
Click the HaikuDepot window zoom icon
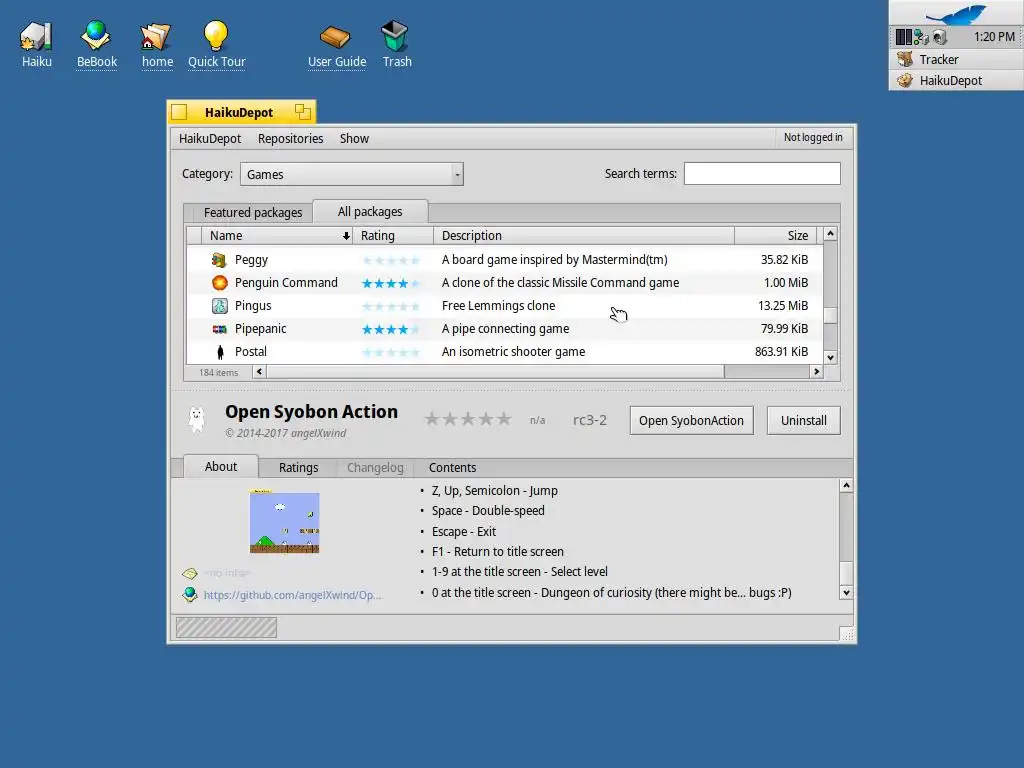pyautogui.click(x=302, y=112)
